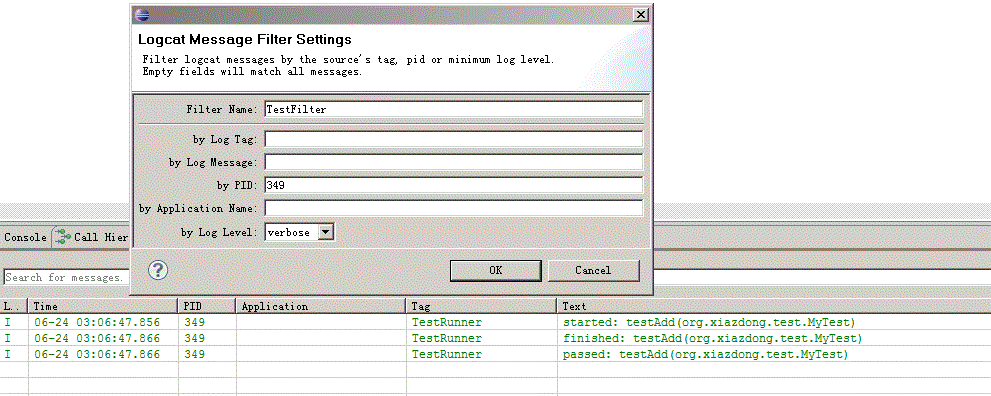Cancel the filter settings dialog
The height and width of the screenshot is (396, 991).
[593, 270]
